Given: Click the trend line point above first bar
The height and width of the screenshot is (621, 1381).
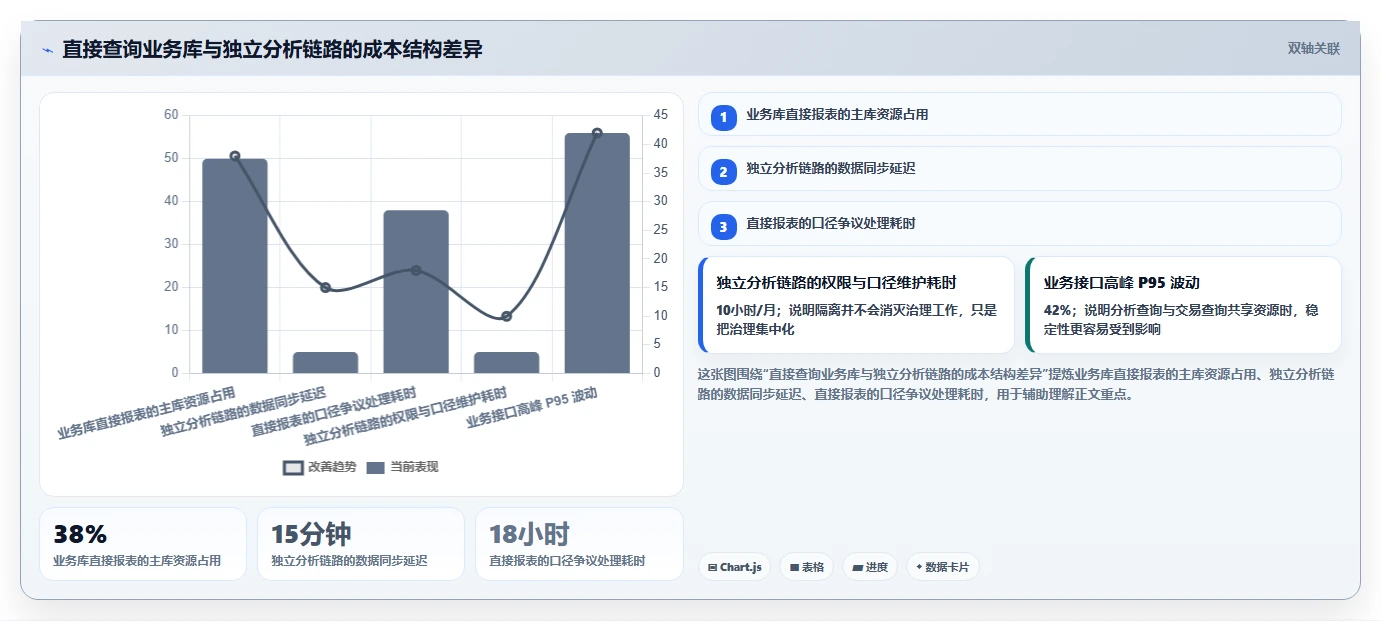Looking at the screenshot, I should (235, 156).
